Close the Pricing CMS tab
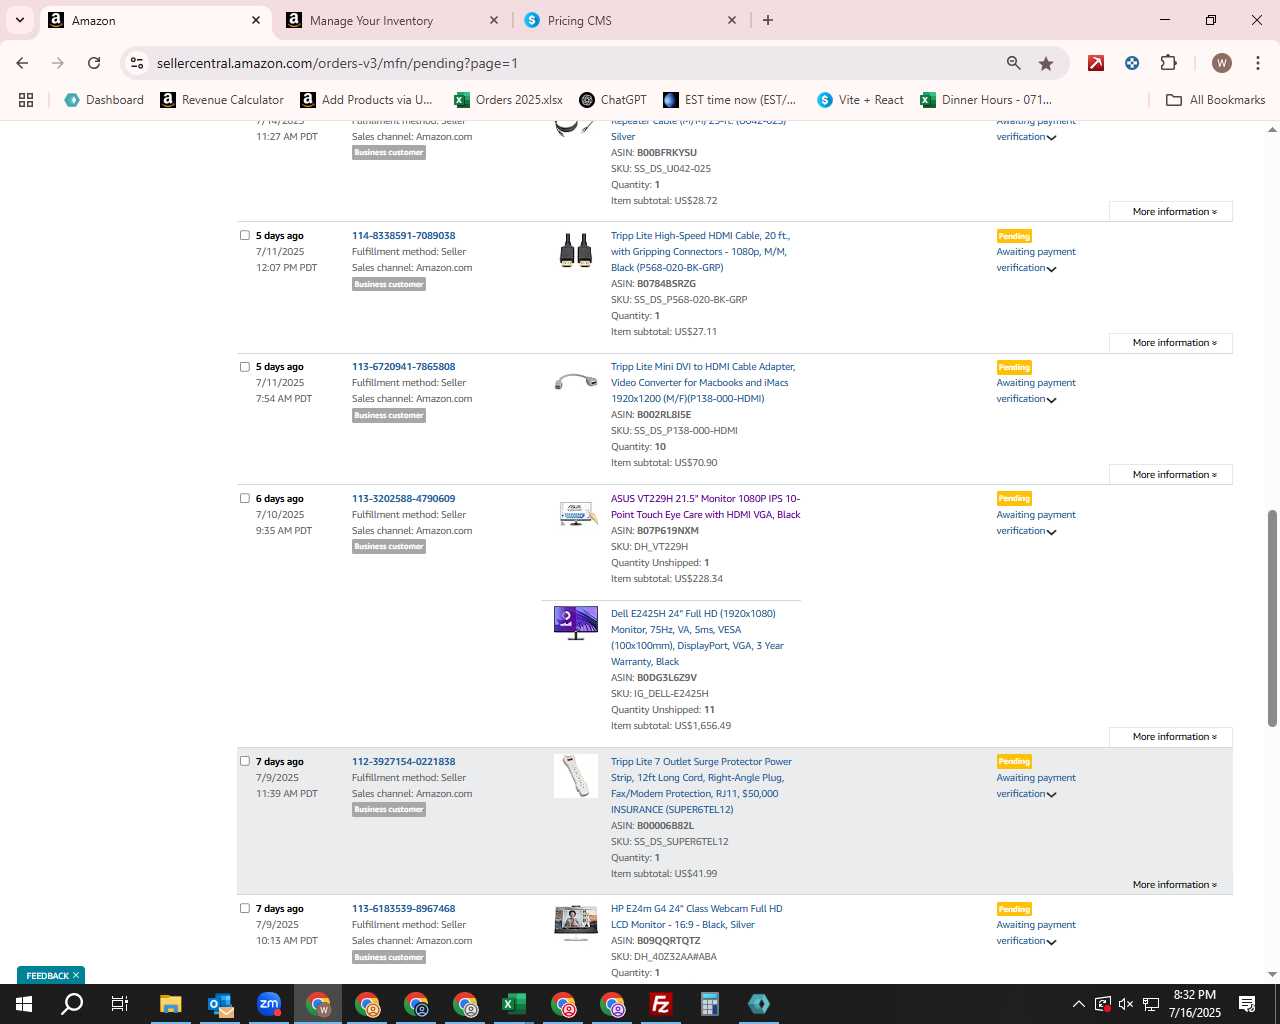 tap(732, 20)
